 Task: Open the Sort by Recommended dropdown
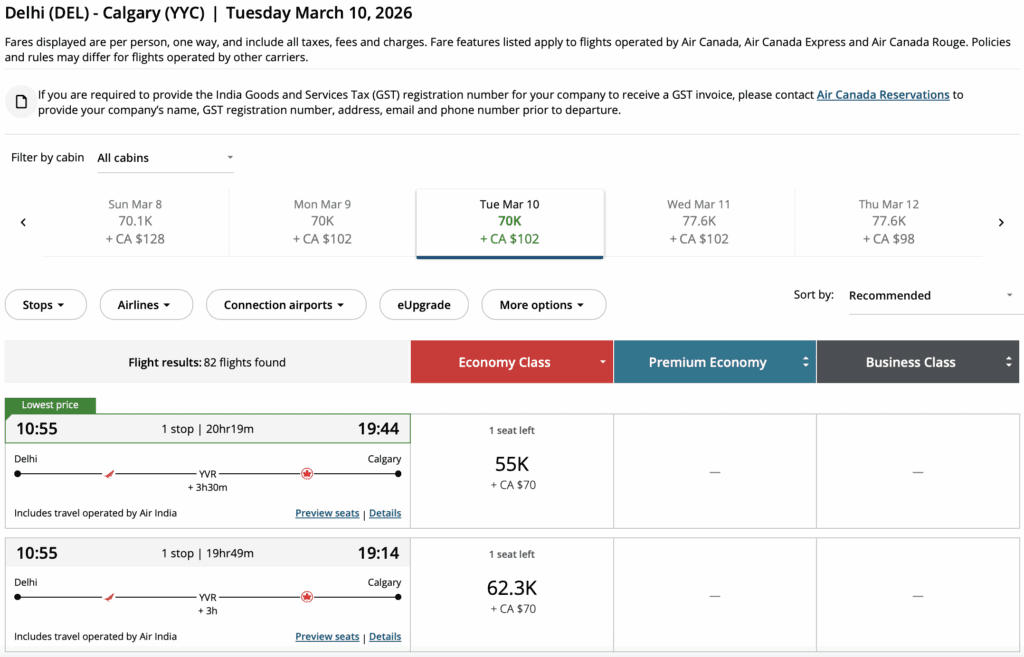point(930,295)
